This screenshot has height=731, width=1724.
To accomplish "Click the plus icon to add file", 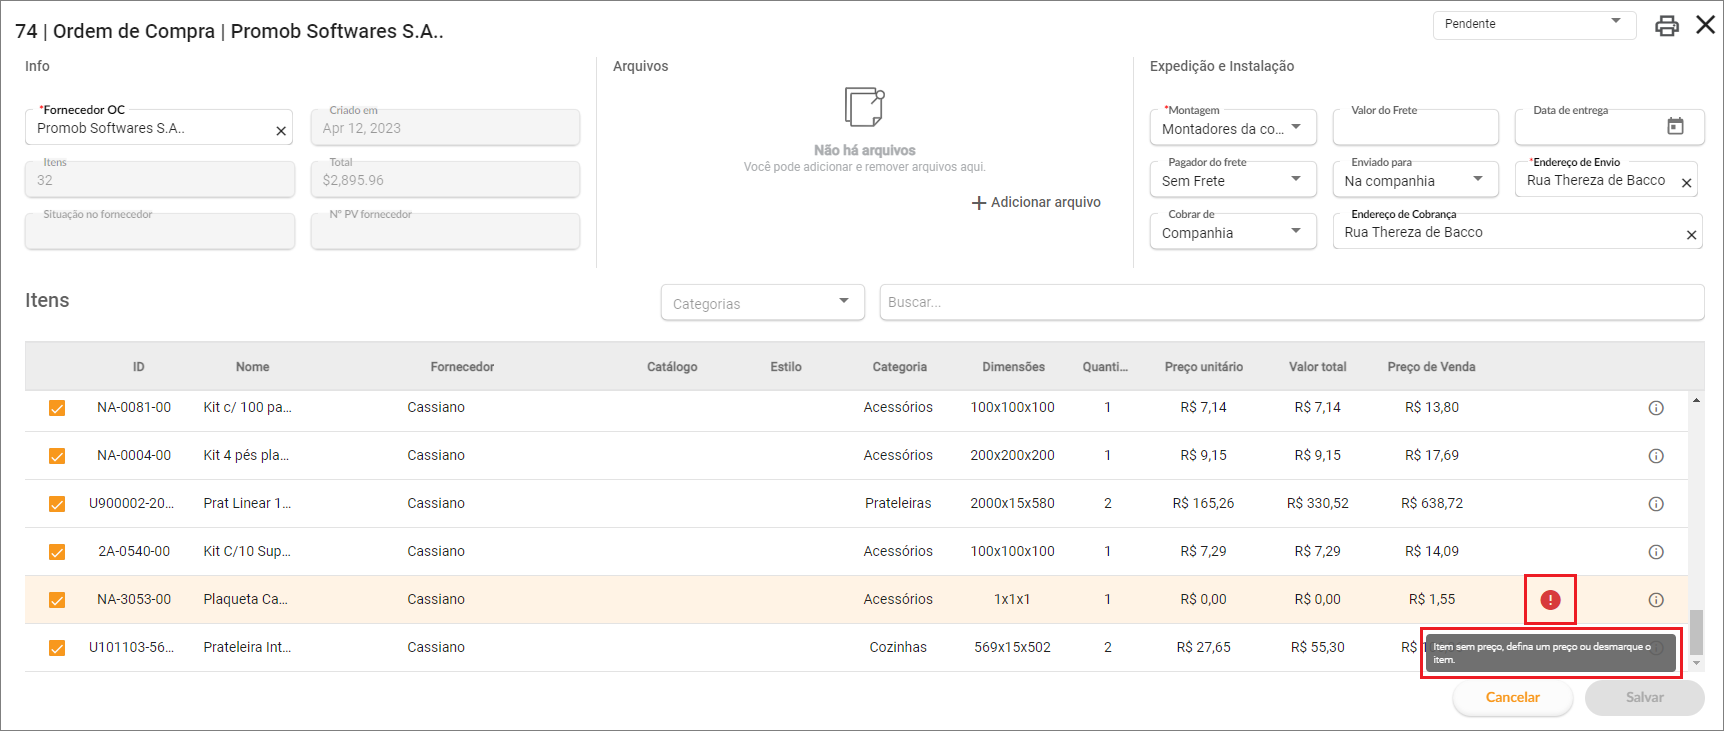I will (979, 203).
